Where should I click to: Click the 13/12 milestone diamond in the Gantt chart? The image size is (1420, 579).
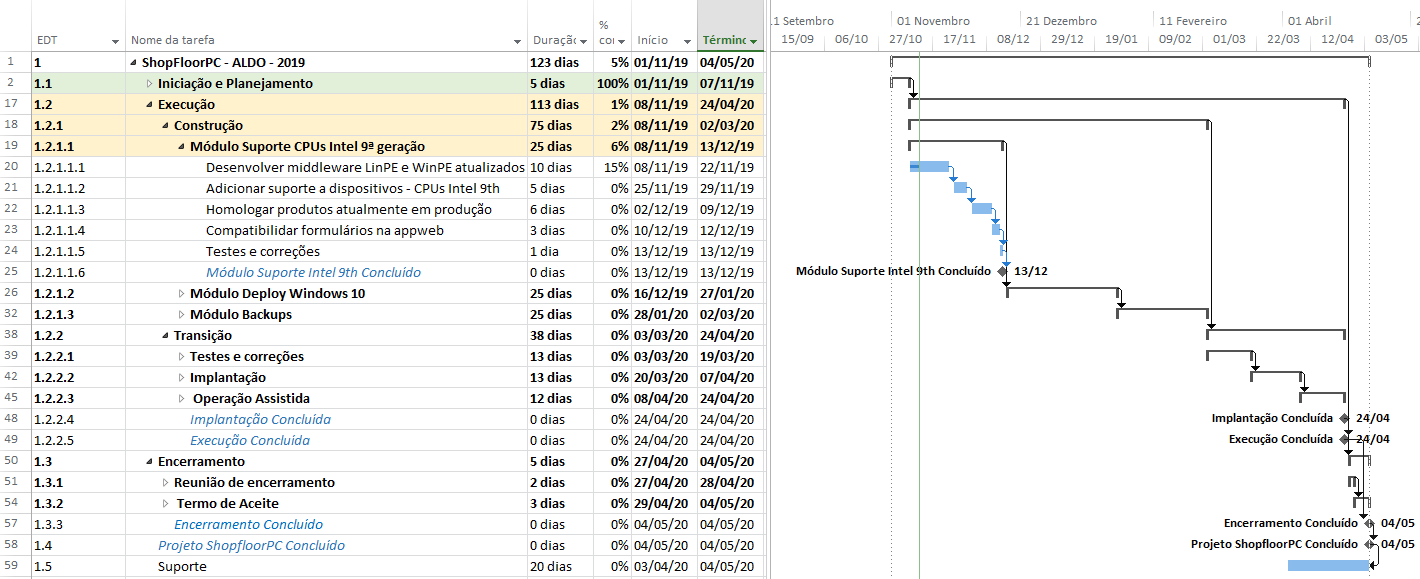click(1002, 271)
